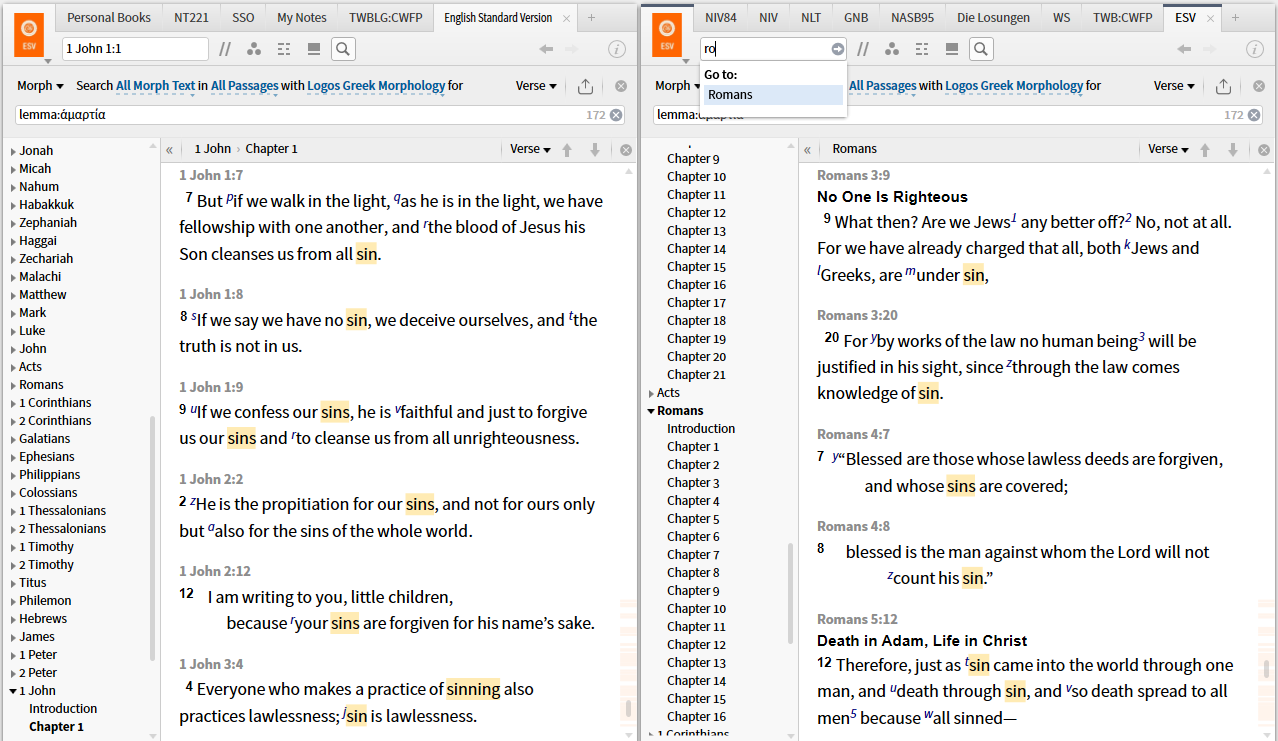Image resolution: width=1278 pixels, height=741 pixels.
Task: Open right panel layout icon
Action: (952, 49)
